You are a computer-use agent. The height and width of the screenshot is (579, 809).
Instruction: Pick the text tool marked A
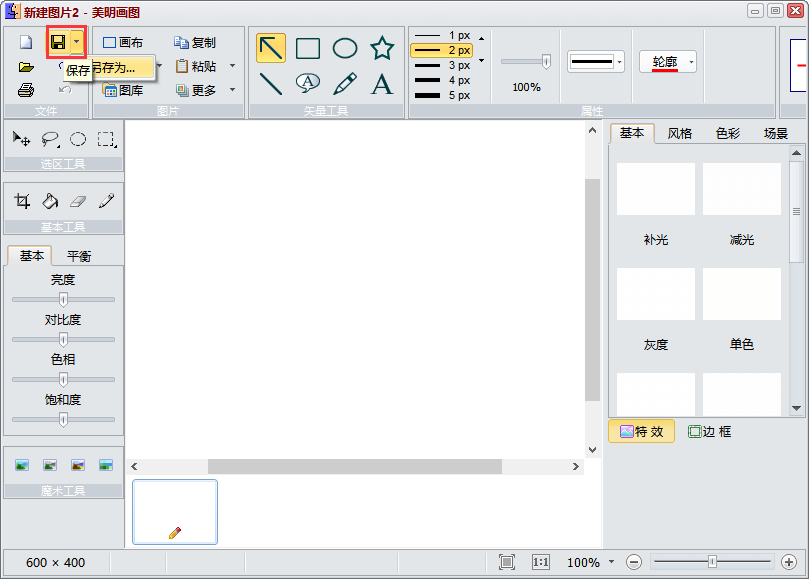click(382, 84)
